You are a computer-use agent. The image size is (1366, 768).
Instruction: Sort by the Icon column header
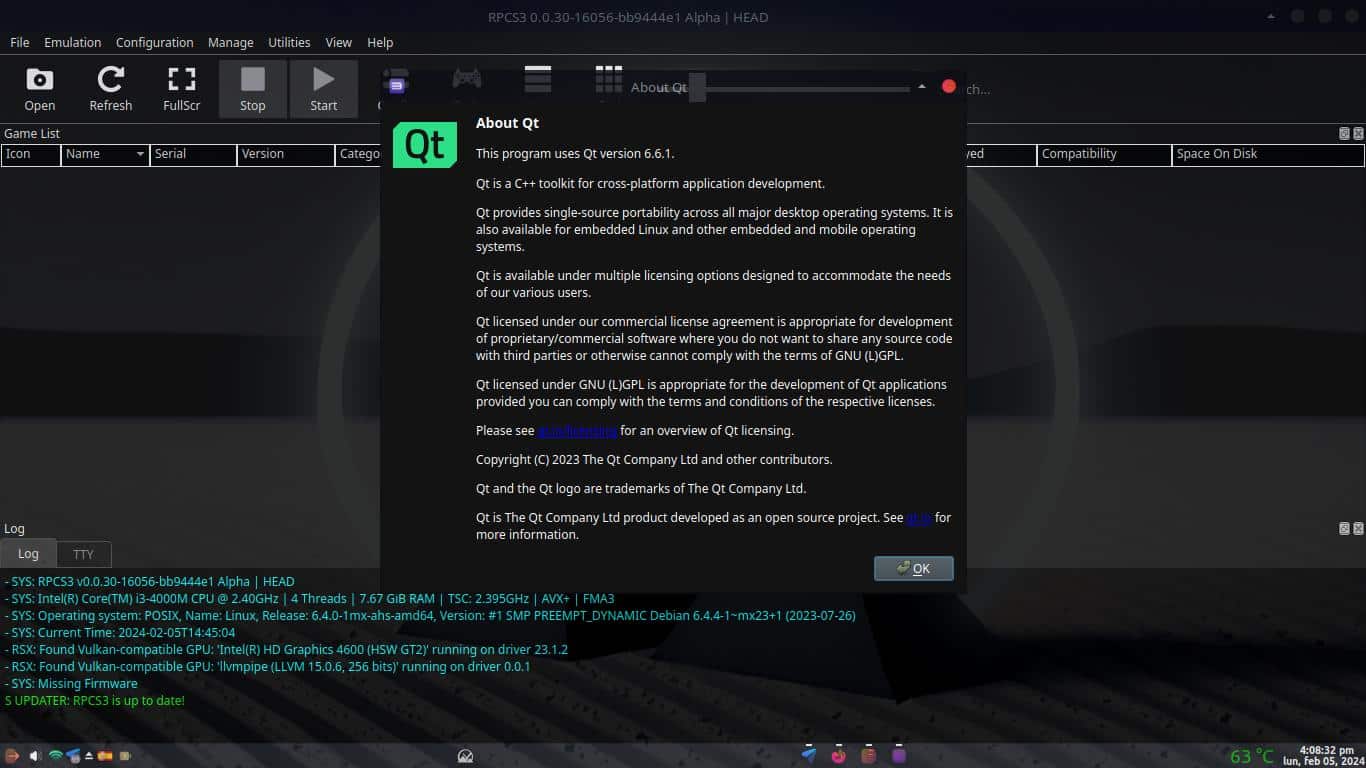pos(31,154)
